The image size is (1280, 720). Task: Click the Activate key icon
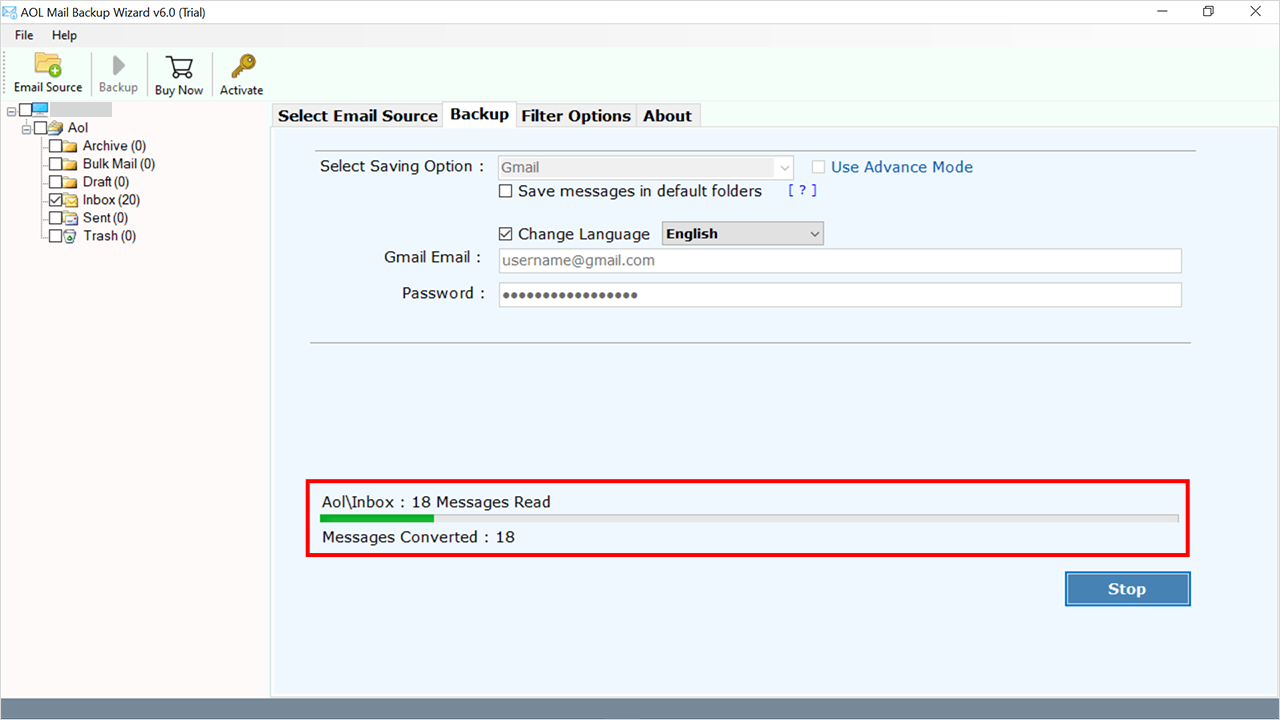tap(242, 66)
